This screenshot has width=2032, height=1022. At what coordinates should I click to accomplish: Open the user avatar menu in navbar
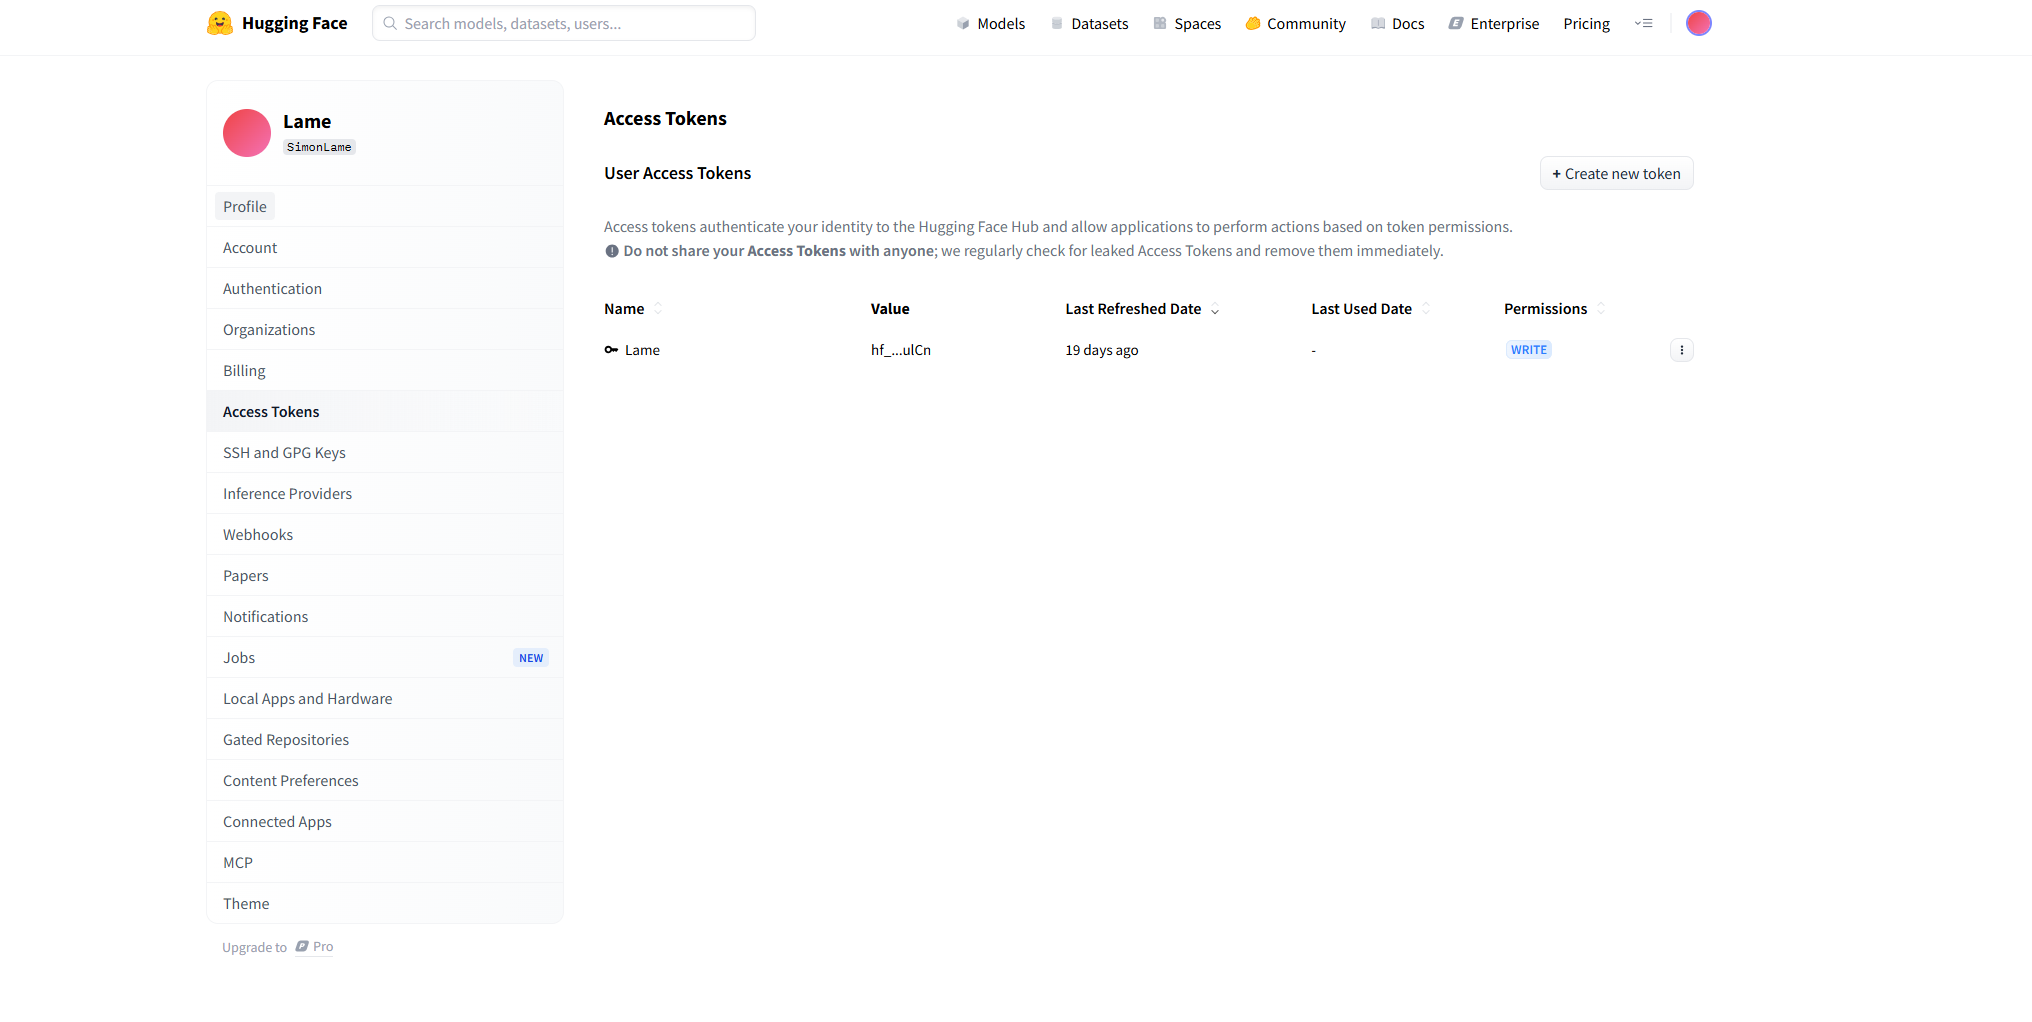pos(1698,23)
